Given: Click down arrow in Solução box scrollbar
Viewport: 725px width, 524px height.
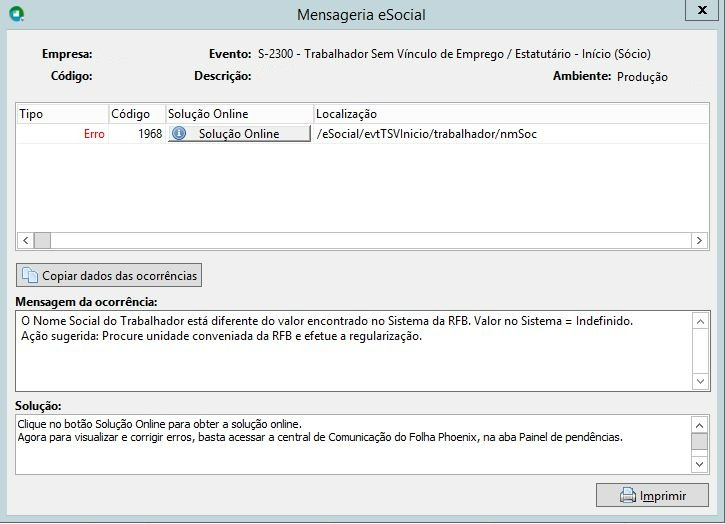Looking at the screenshot, I should (700, 464).
